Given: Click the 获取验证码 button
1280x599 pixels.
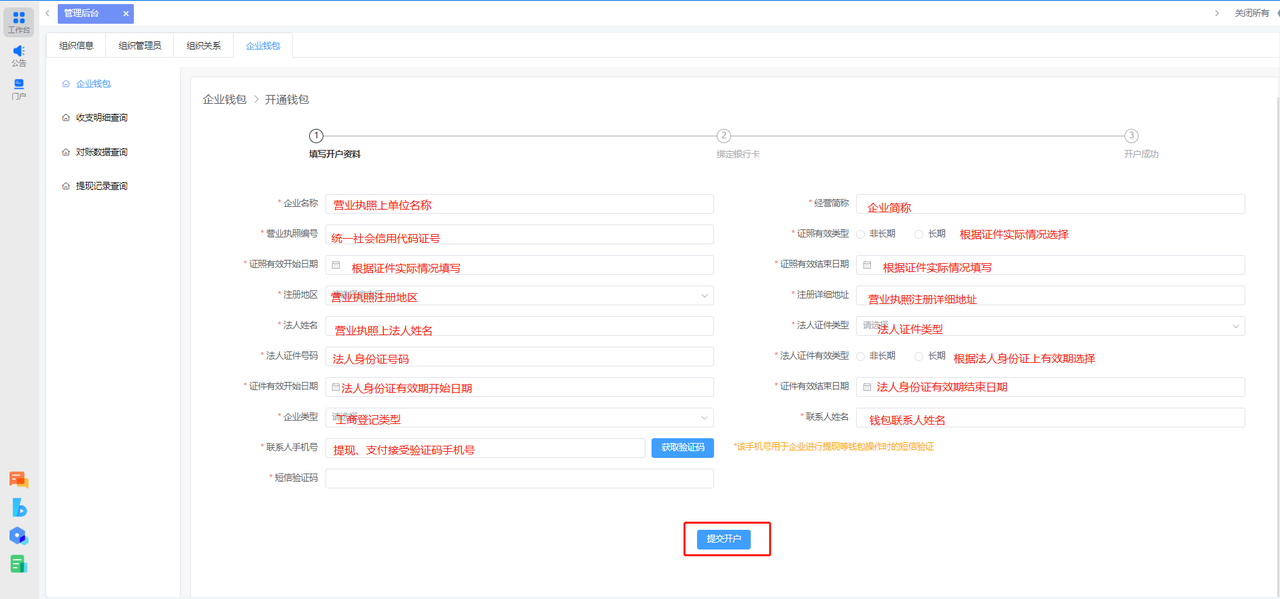Looking at the screenshot, I should tap(683, 448).
